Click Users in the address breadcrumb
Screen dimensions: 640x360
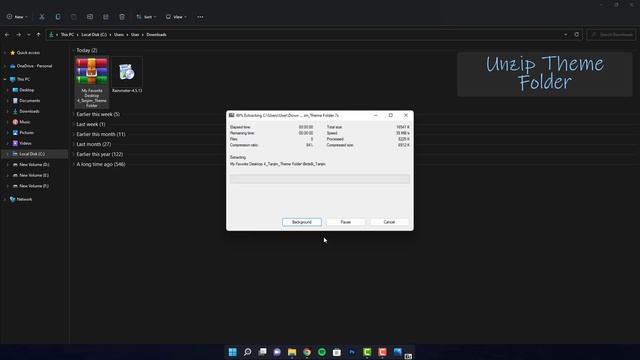pos(119,35)
